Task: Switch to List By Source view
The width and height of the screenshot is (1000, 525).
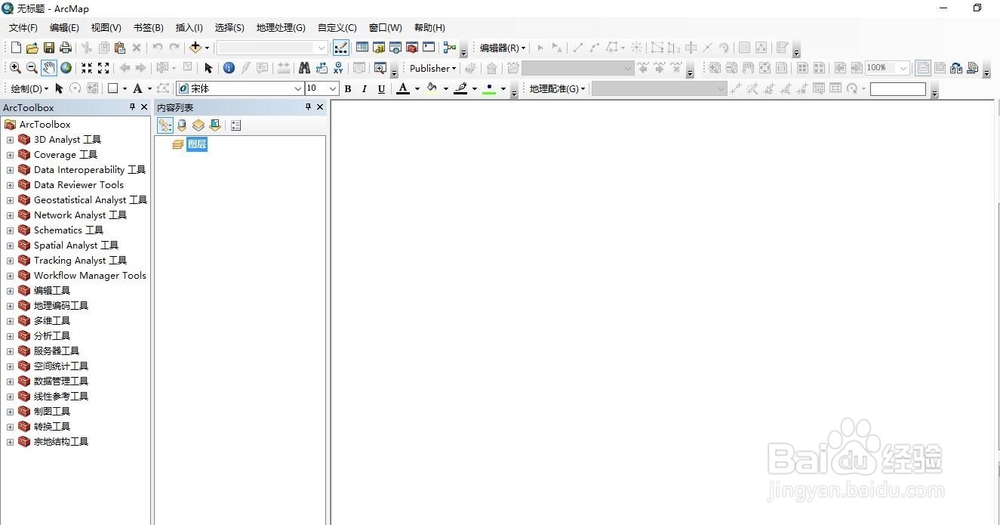Action: click(x=182, y=126)
